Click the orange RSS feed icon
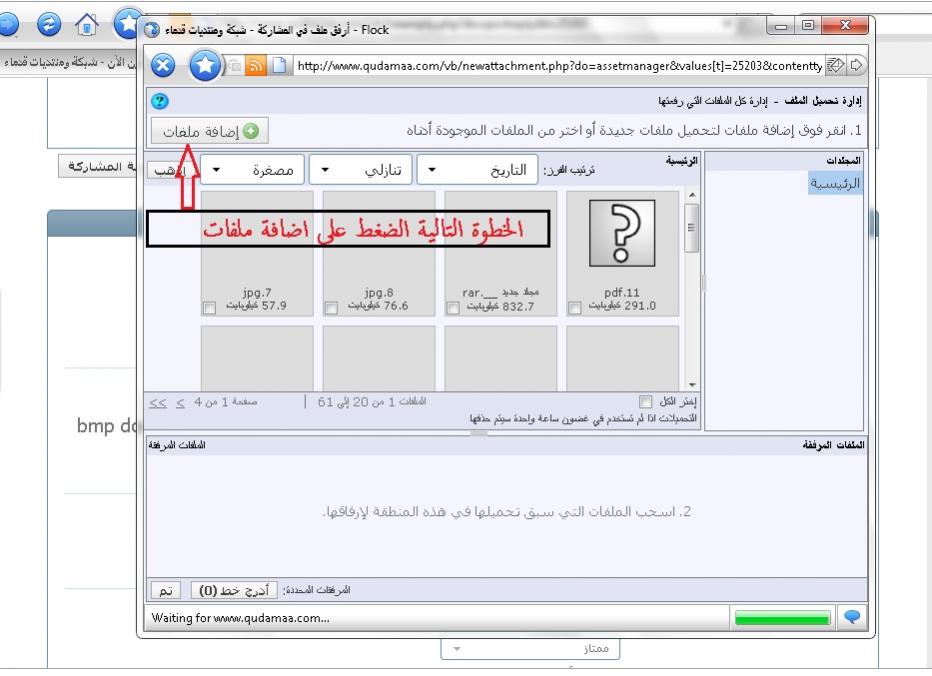 (256, 67)
